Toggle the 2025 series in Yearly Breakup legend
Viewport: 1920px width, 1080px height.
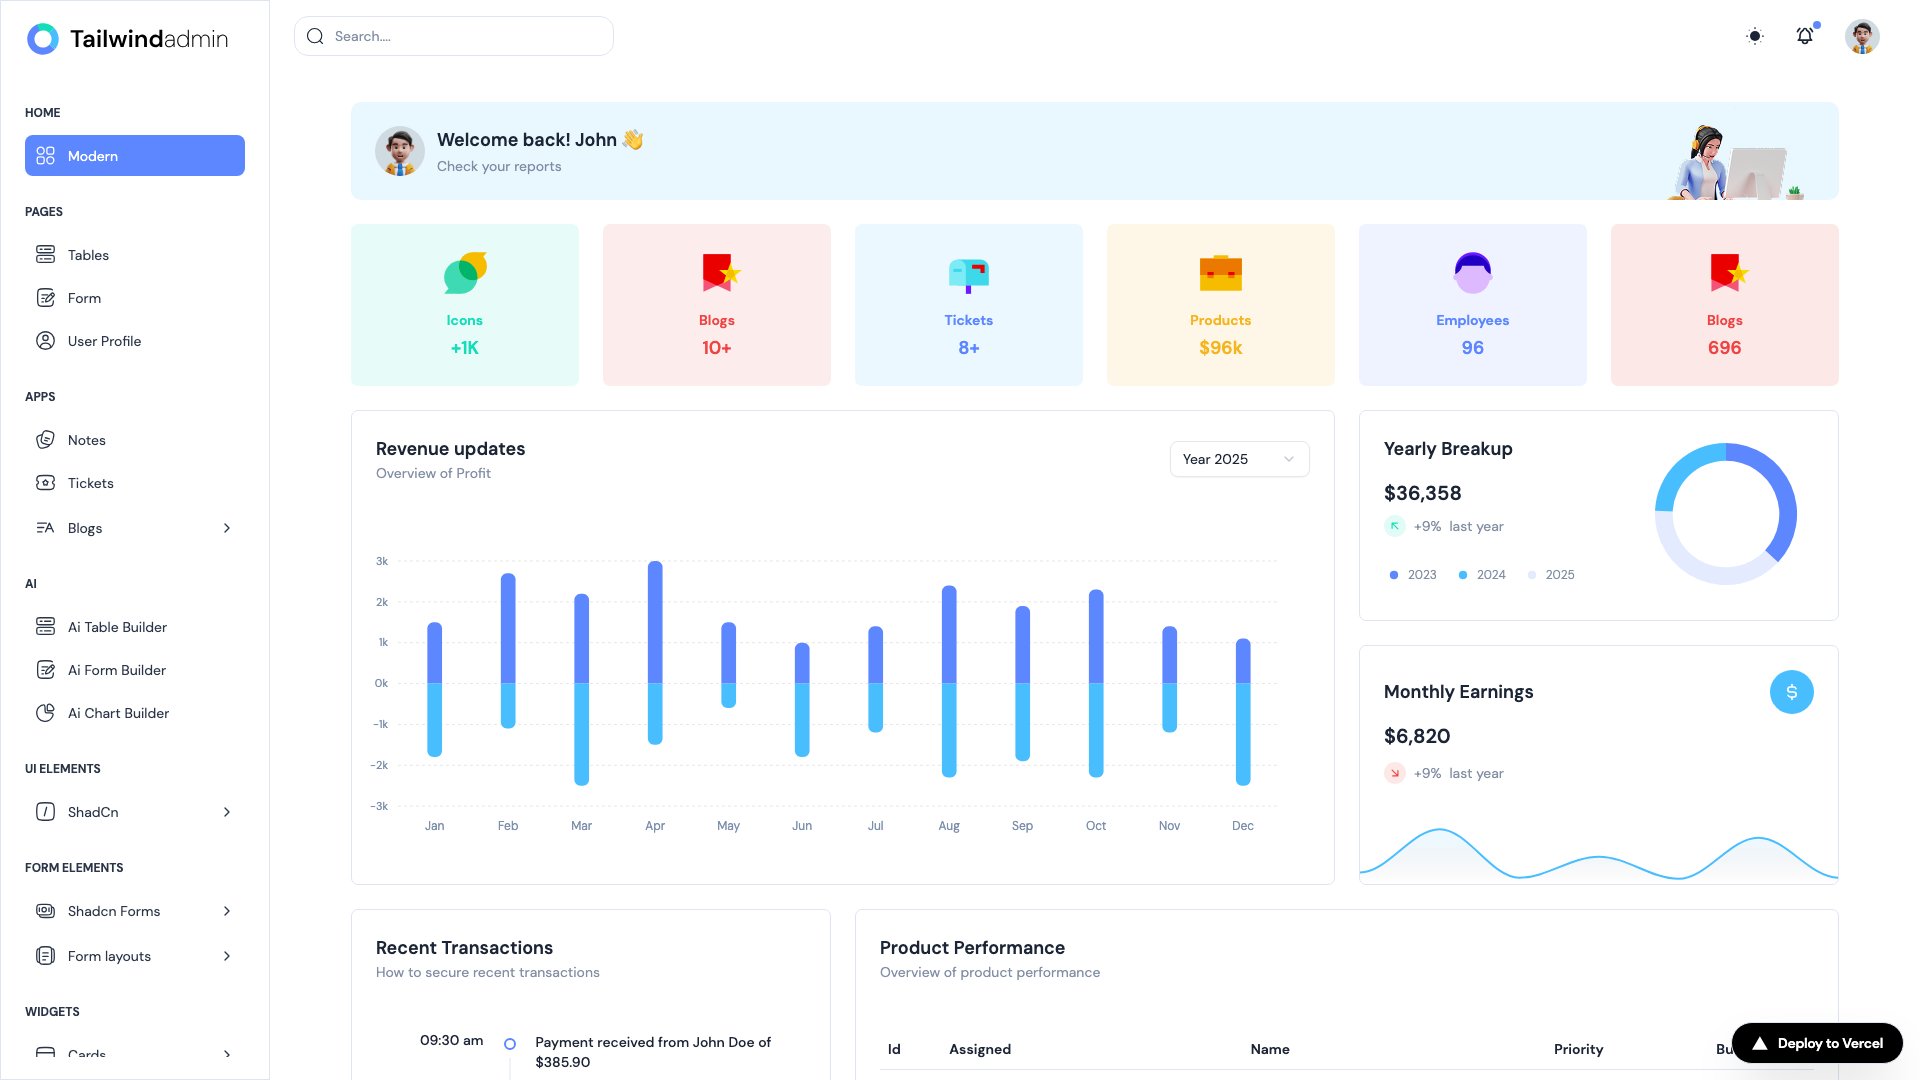click(x=1531, y=575)
